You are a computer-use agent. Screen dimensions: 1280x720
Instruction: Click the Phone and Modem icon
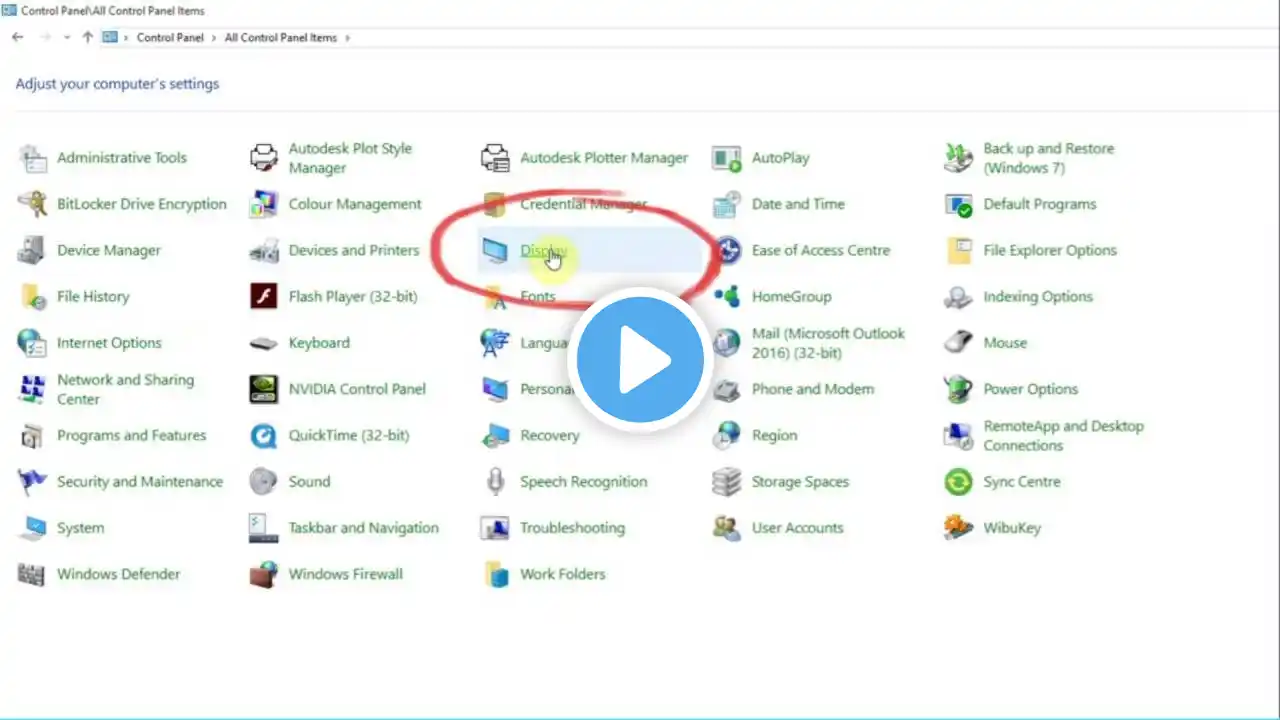coord(727,389)
